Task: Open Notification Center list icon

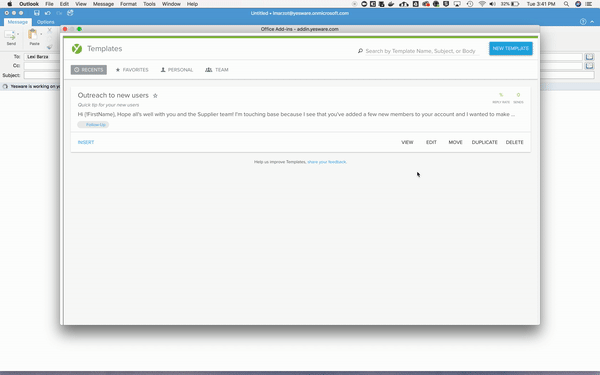Action: tap(589, 4)
